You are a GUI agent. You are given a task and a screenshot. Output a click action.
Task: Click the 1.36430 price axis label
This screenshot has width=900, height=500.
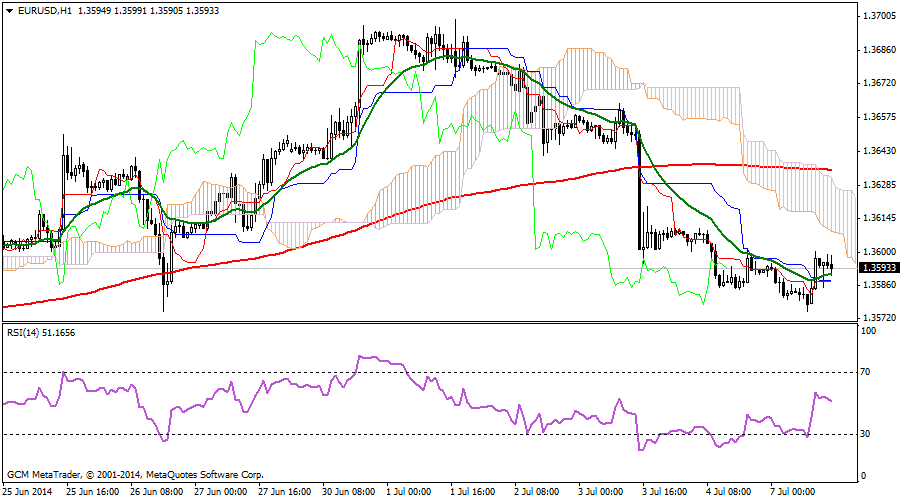879,151
